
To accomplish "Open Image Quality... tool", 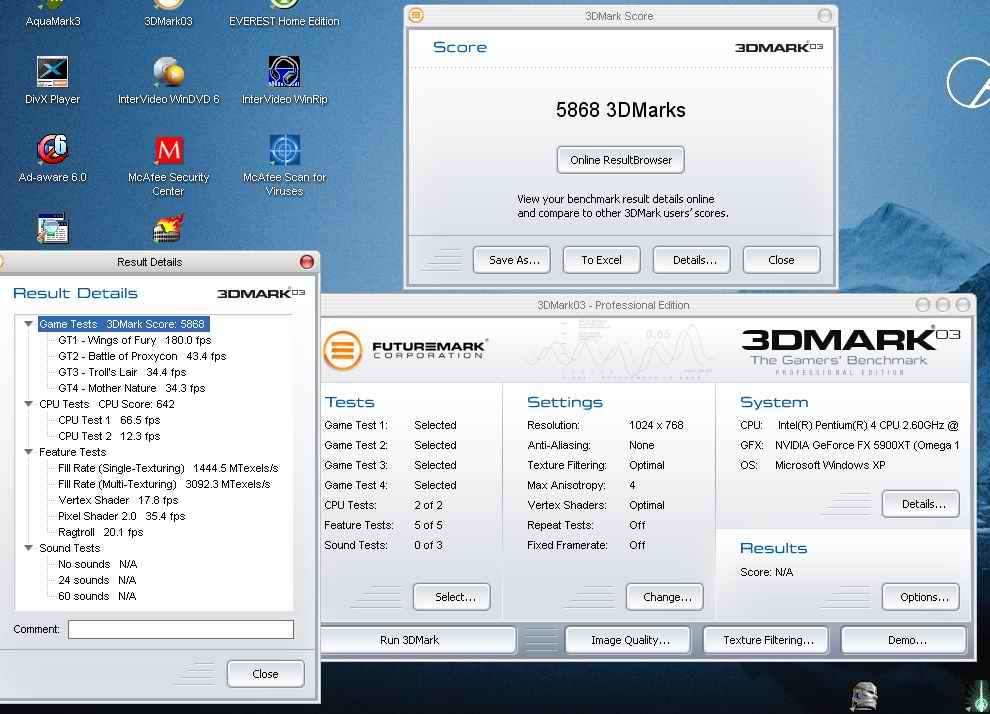I will [x=628, y=640].
